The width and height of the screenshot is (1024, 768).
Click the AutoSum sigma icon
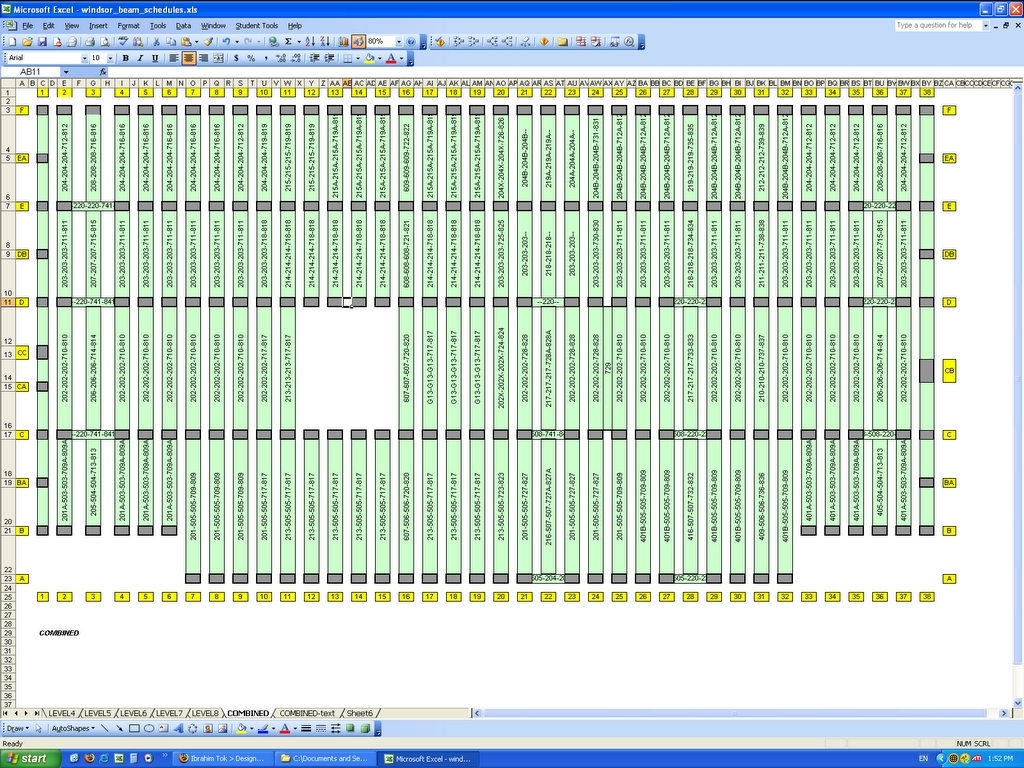point(288,42)
